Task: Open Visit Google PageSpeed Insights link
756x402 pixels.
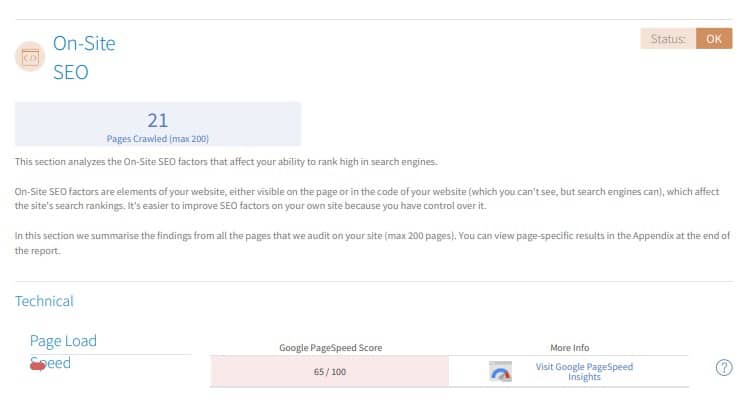Action: coord(584,372)
